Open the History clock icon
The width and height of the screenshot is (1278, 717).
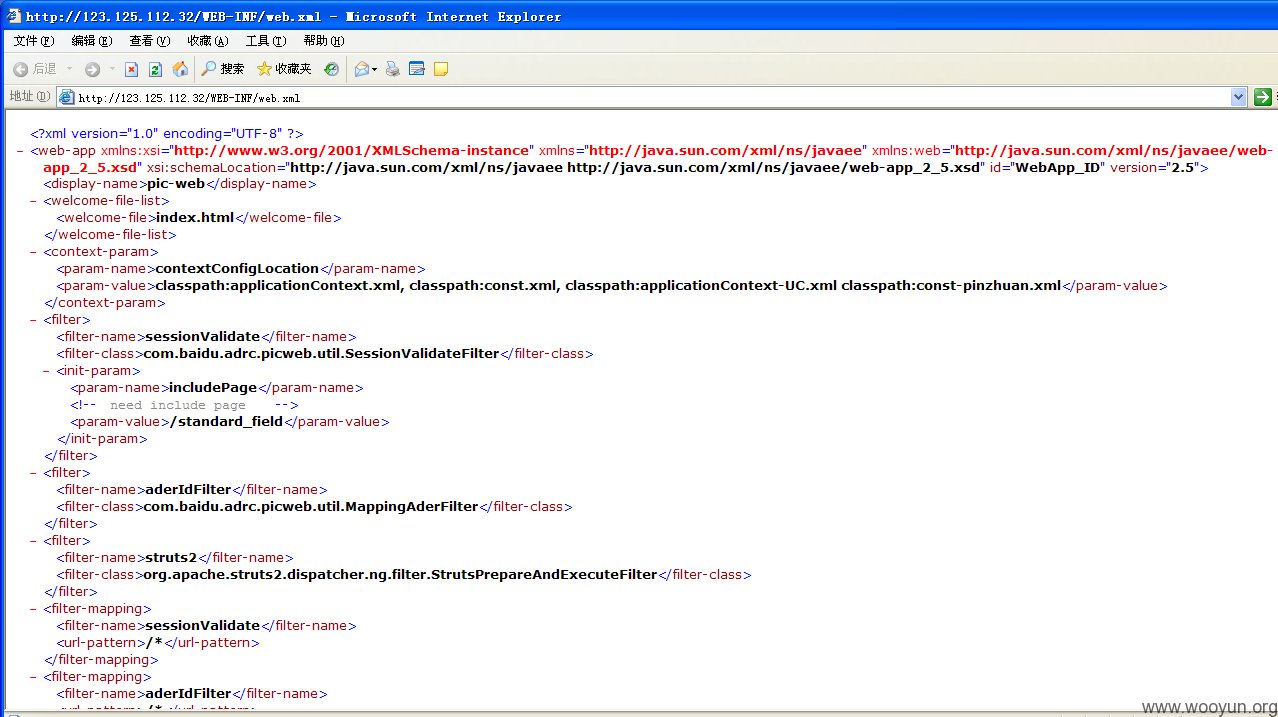pos(331,69)
